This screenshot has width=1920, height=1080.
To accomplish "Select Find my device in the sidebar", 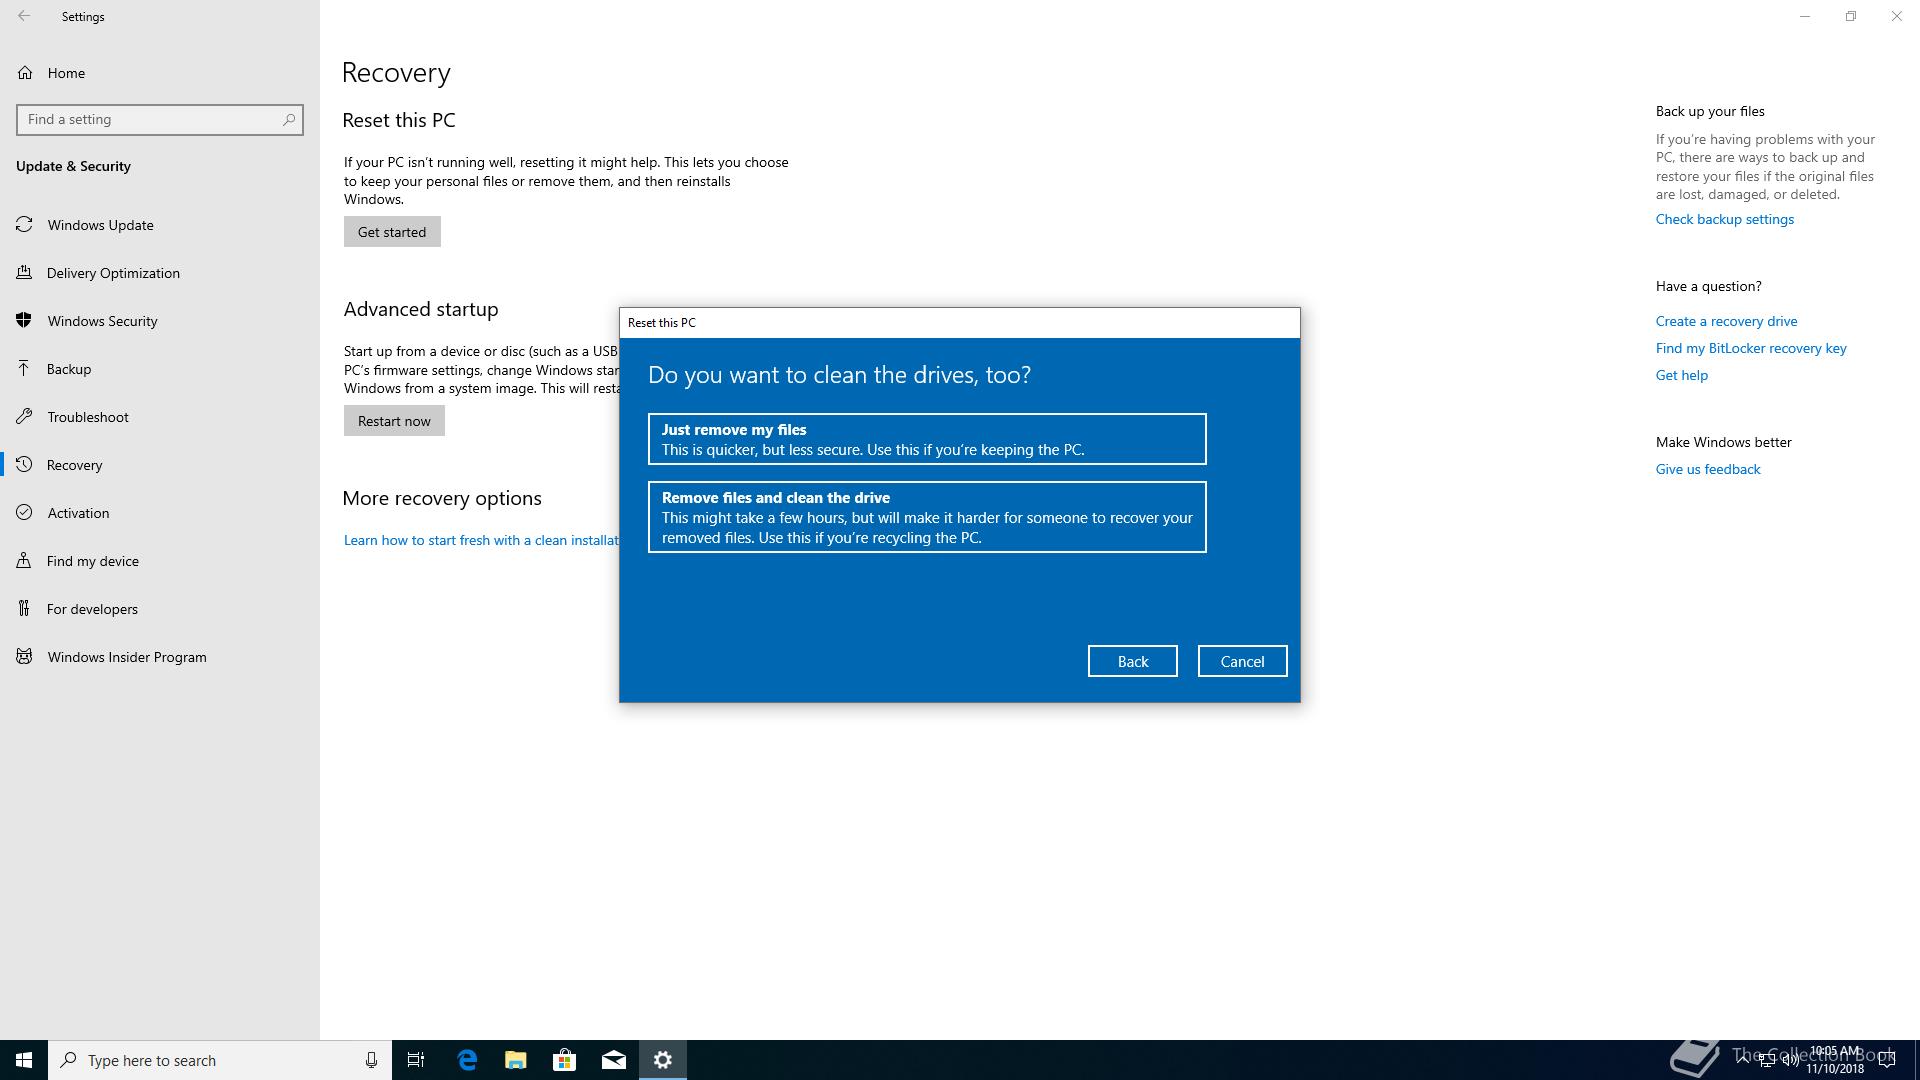I will [160, 561].
